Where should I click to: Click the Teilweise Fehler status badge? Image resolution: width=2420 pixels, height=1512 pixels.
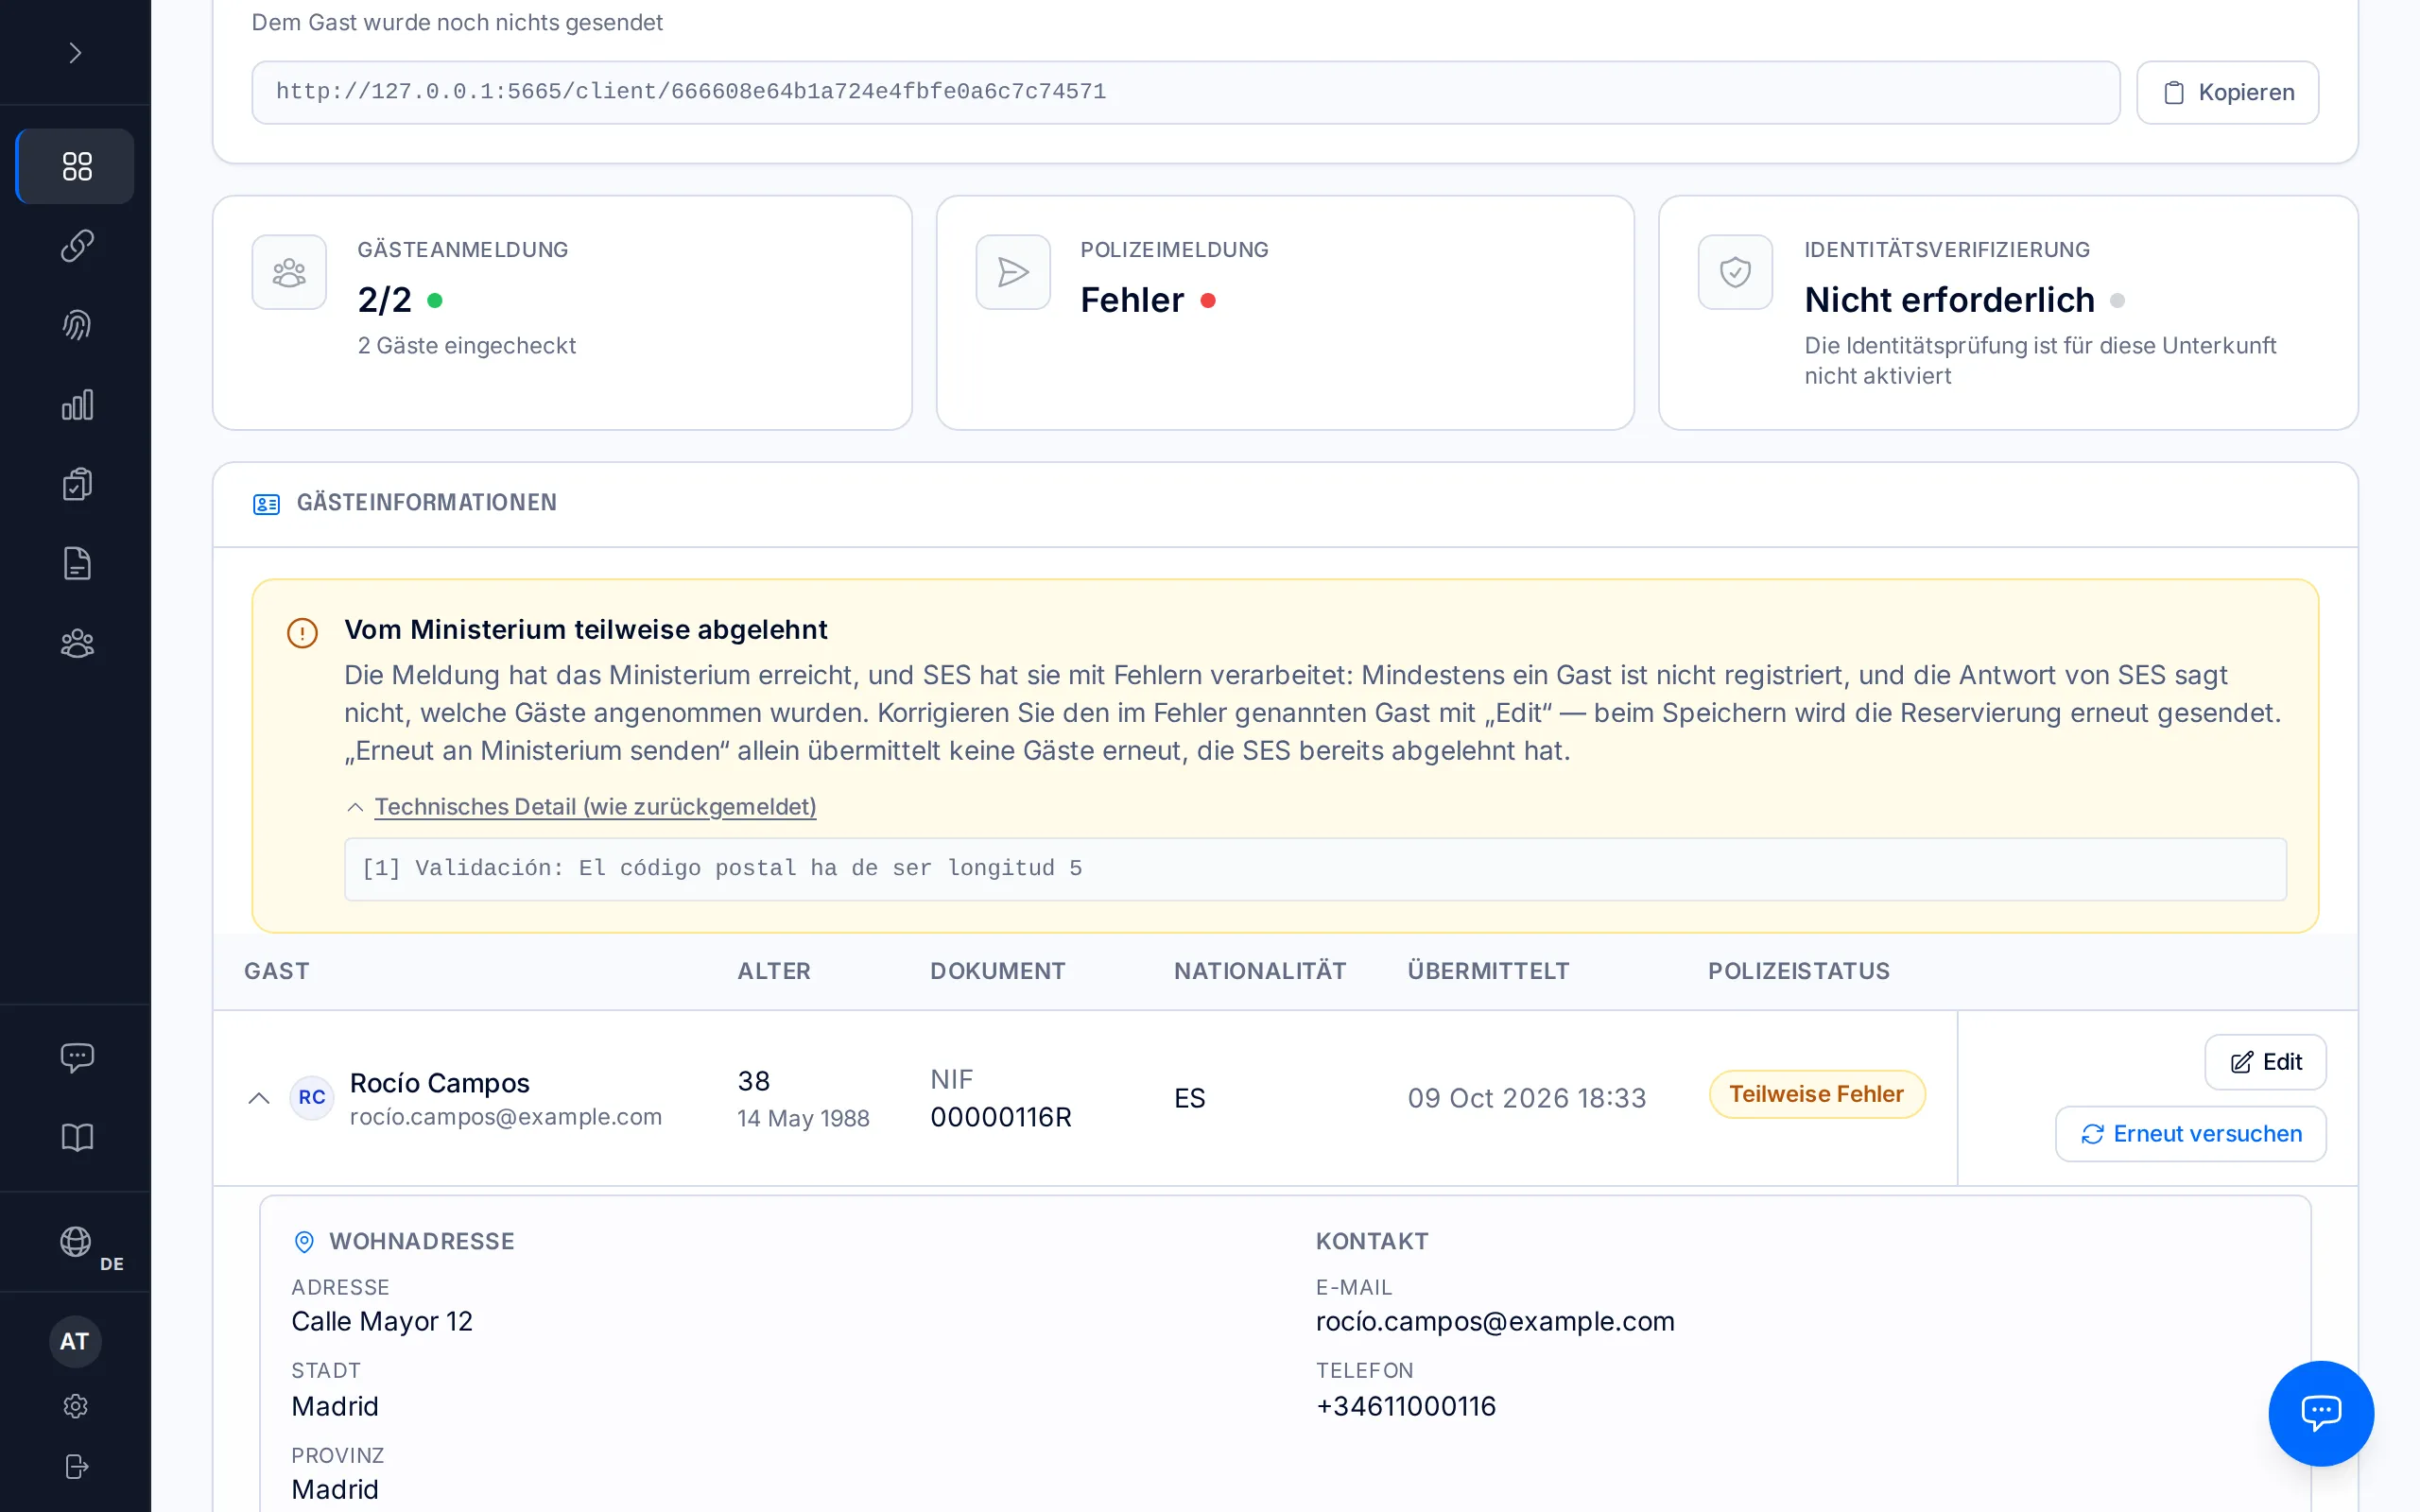[1817, 1094]
